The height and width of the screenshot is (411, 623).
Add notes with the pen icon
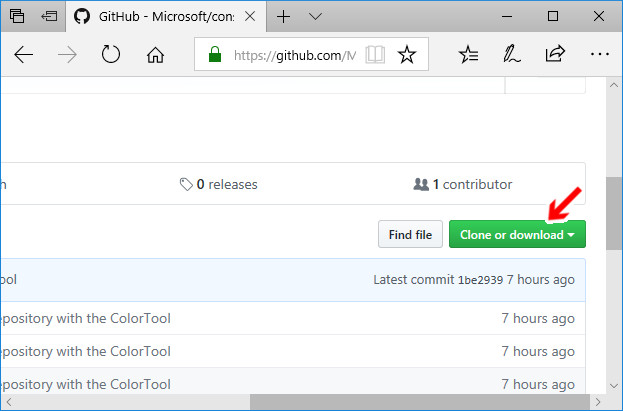(512, 54)
